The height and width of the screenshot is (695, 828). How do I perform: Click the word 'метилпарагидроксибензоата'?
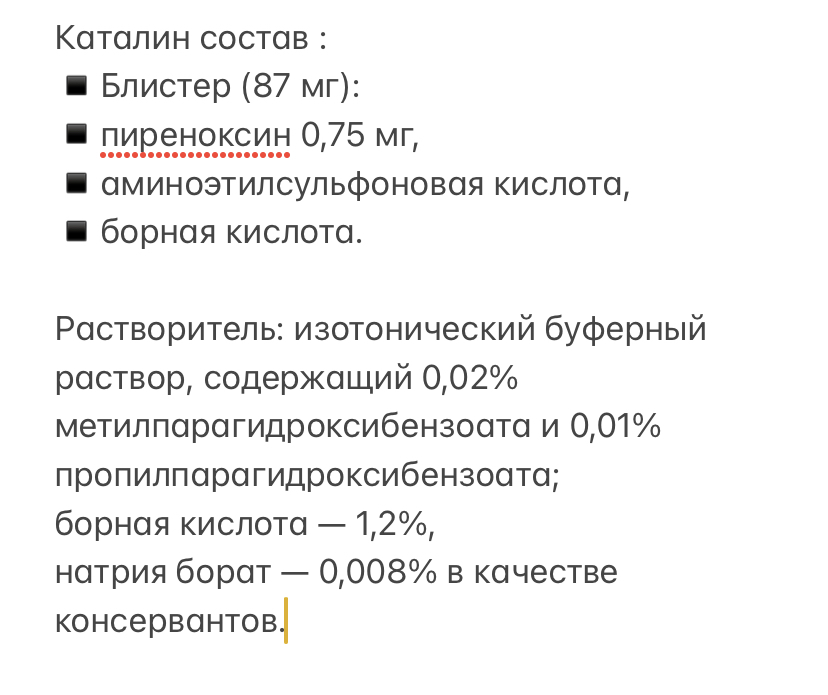tap(293, 427)
